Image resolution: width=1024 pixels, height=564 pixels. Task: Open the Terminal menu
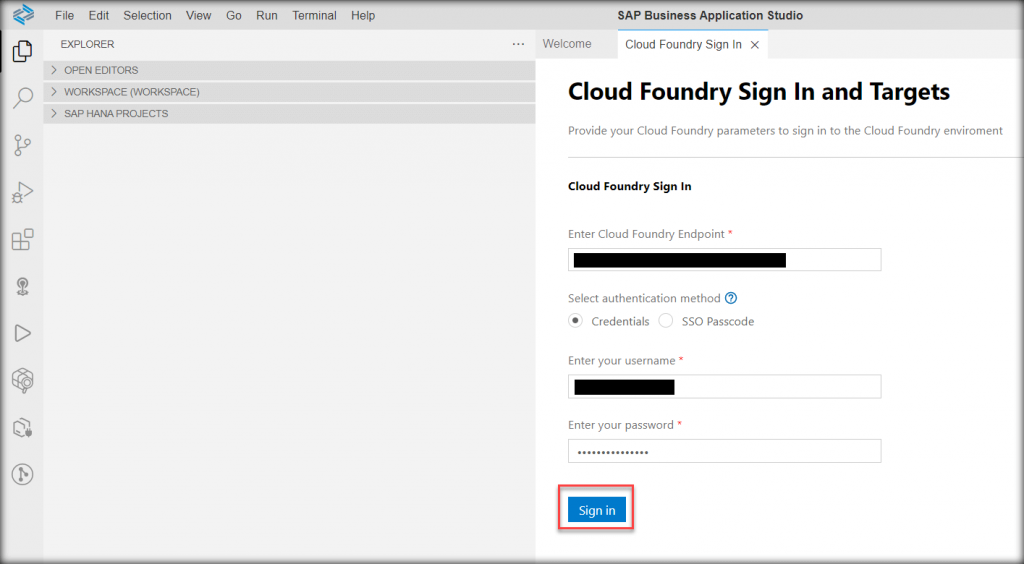point(314,16)
